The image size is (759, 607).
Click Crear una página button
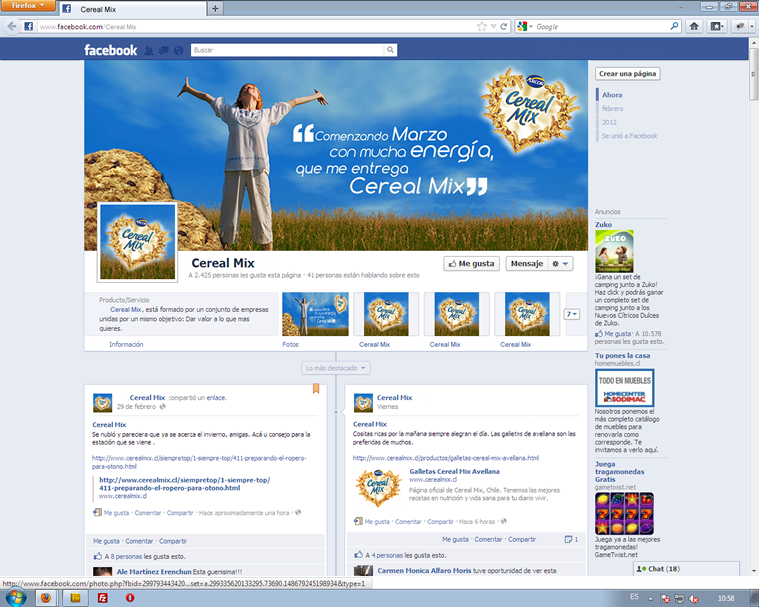click(x=627, y=74)
